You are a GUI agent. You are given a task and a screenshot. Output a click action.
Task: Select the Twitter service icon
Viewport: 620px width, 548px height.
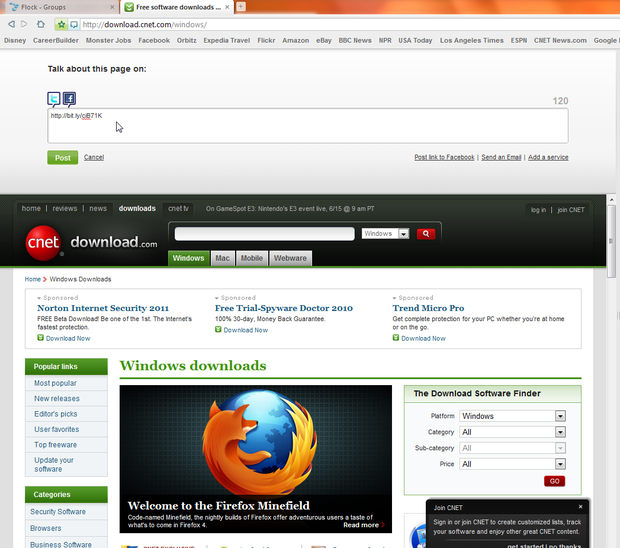54,99
